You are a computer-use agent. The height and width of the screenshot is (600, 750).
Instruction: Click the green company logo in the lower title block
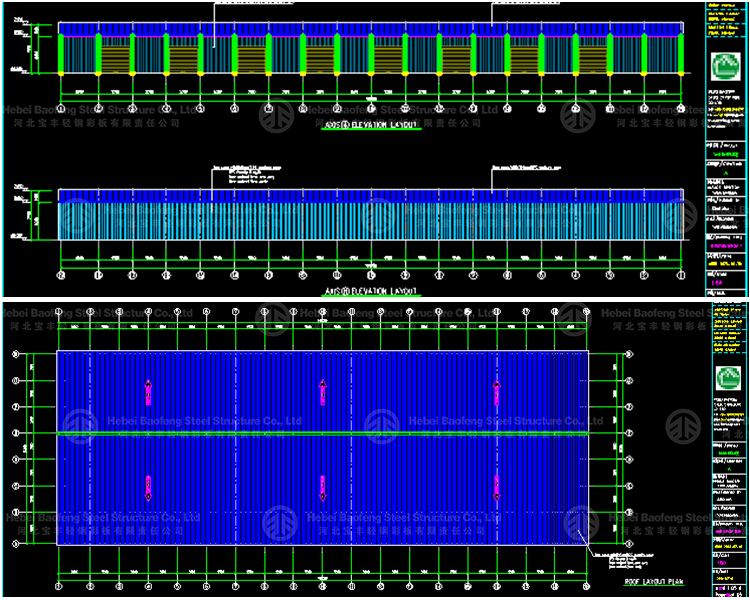coord(725,377)
